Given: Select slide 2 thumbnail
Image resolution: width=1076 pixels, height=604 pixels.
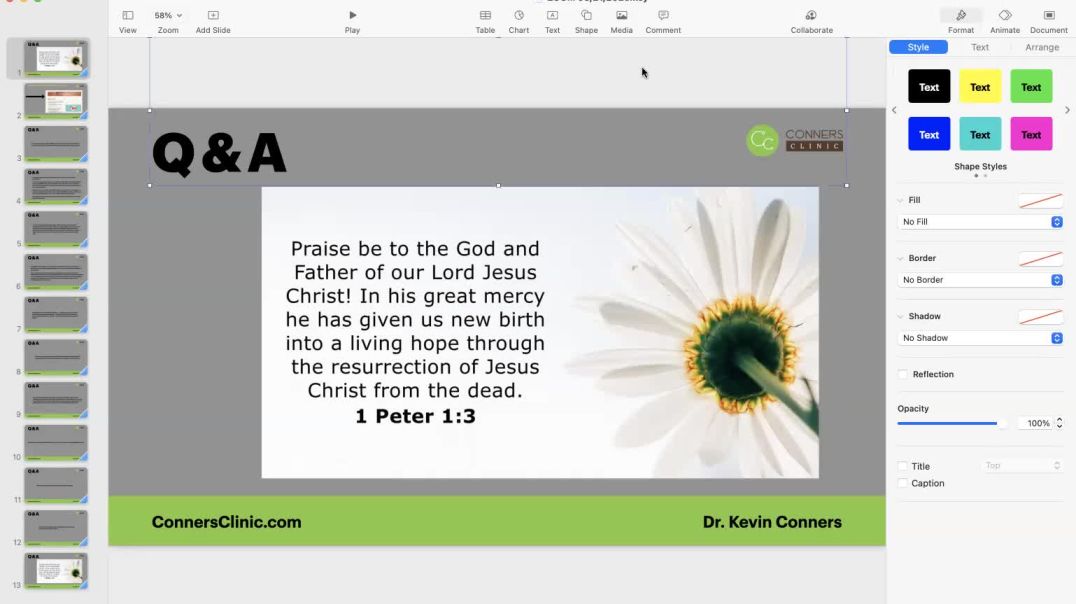Looking at the screenshot, I should tap(56, 102).
